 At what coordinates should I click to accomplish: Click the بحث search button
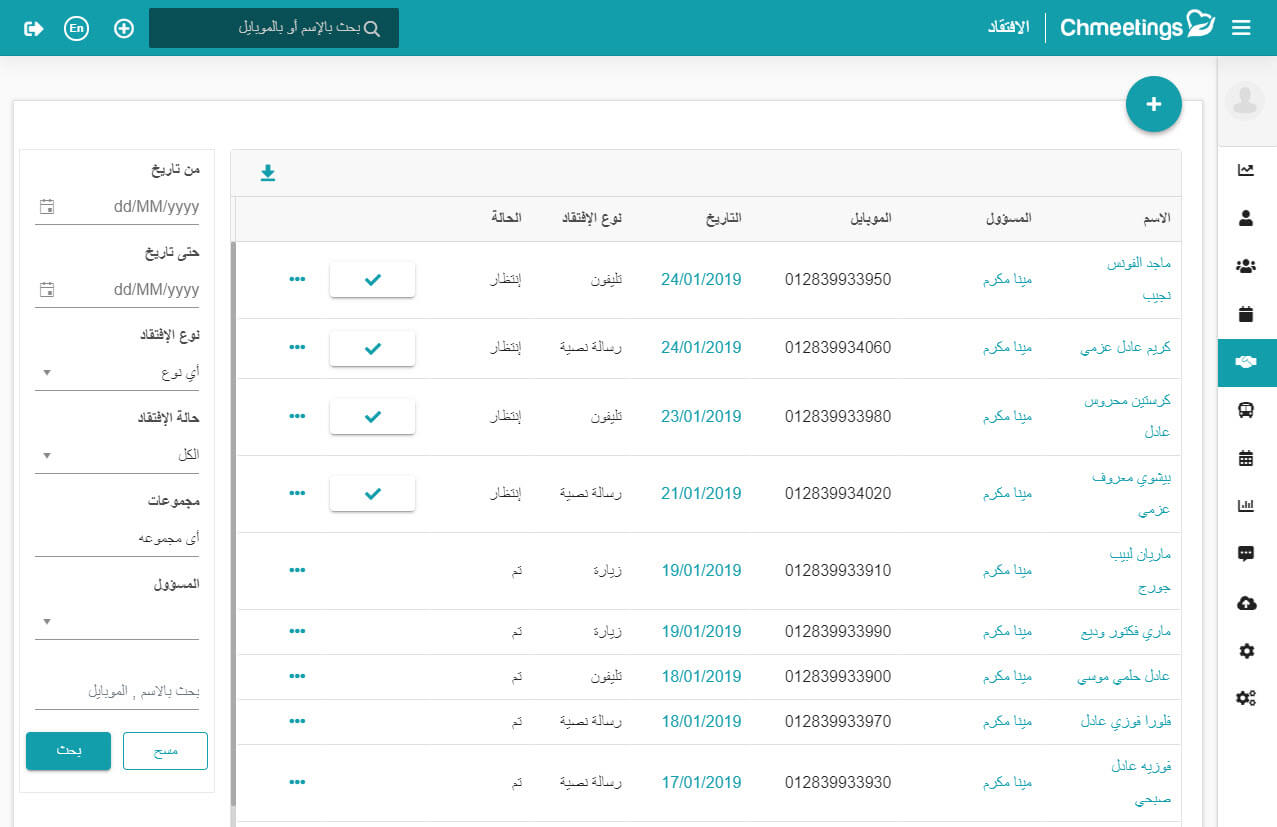68,751
